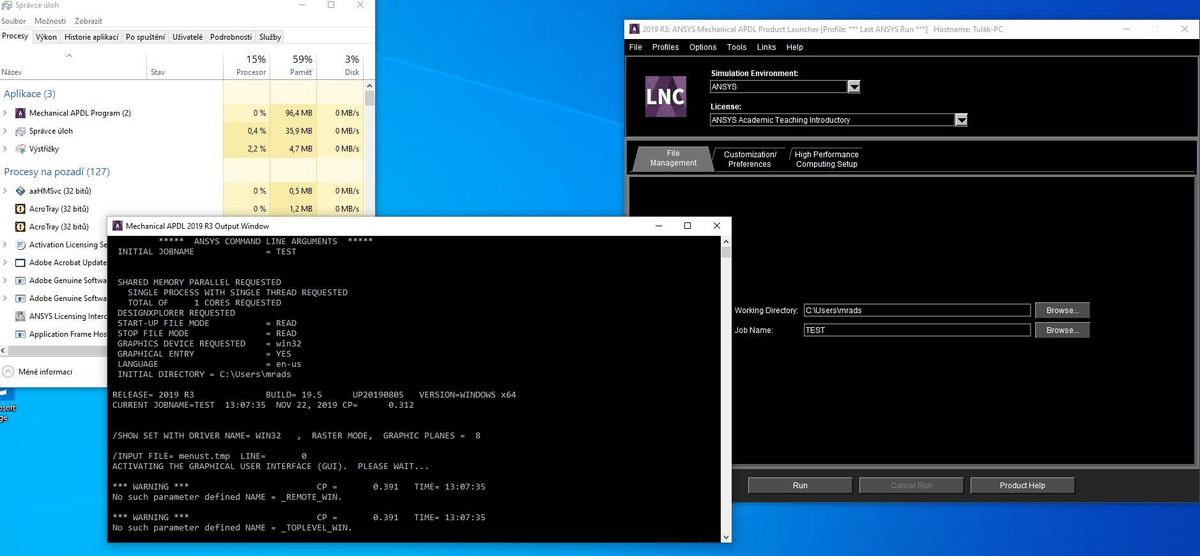Open the Profiles menu in the launcher
Screen dimensions: 1200x556
665,47
